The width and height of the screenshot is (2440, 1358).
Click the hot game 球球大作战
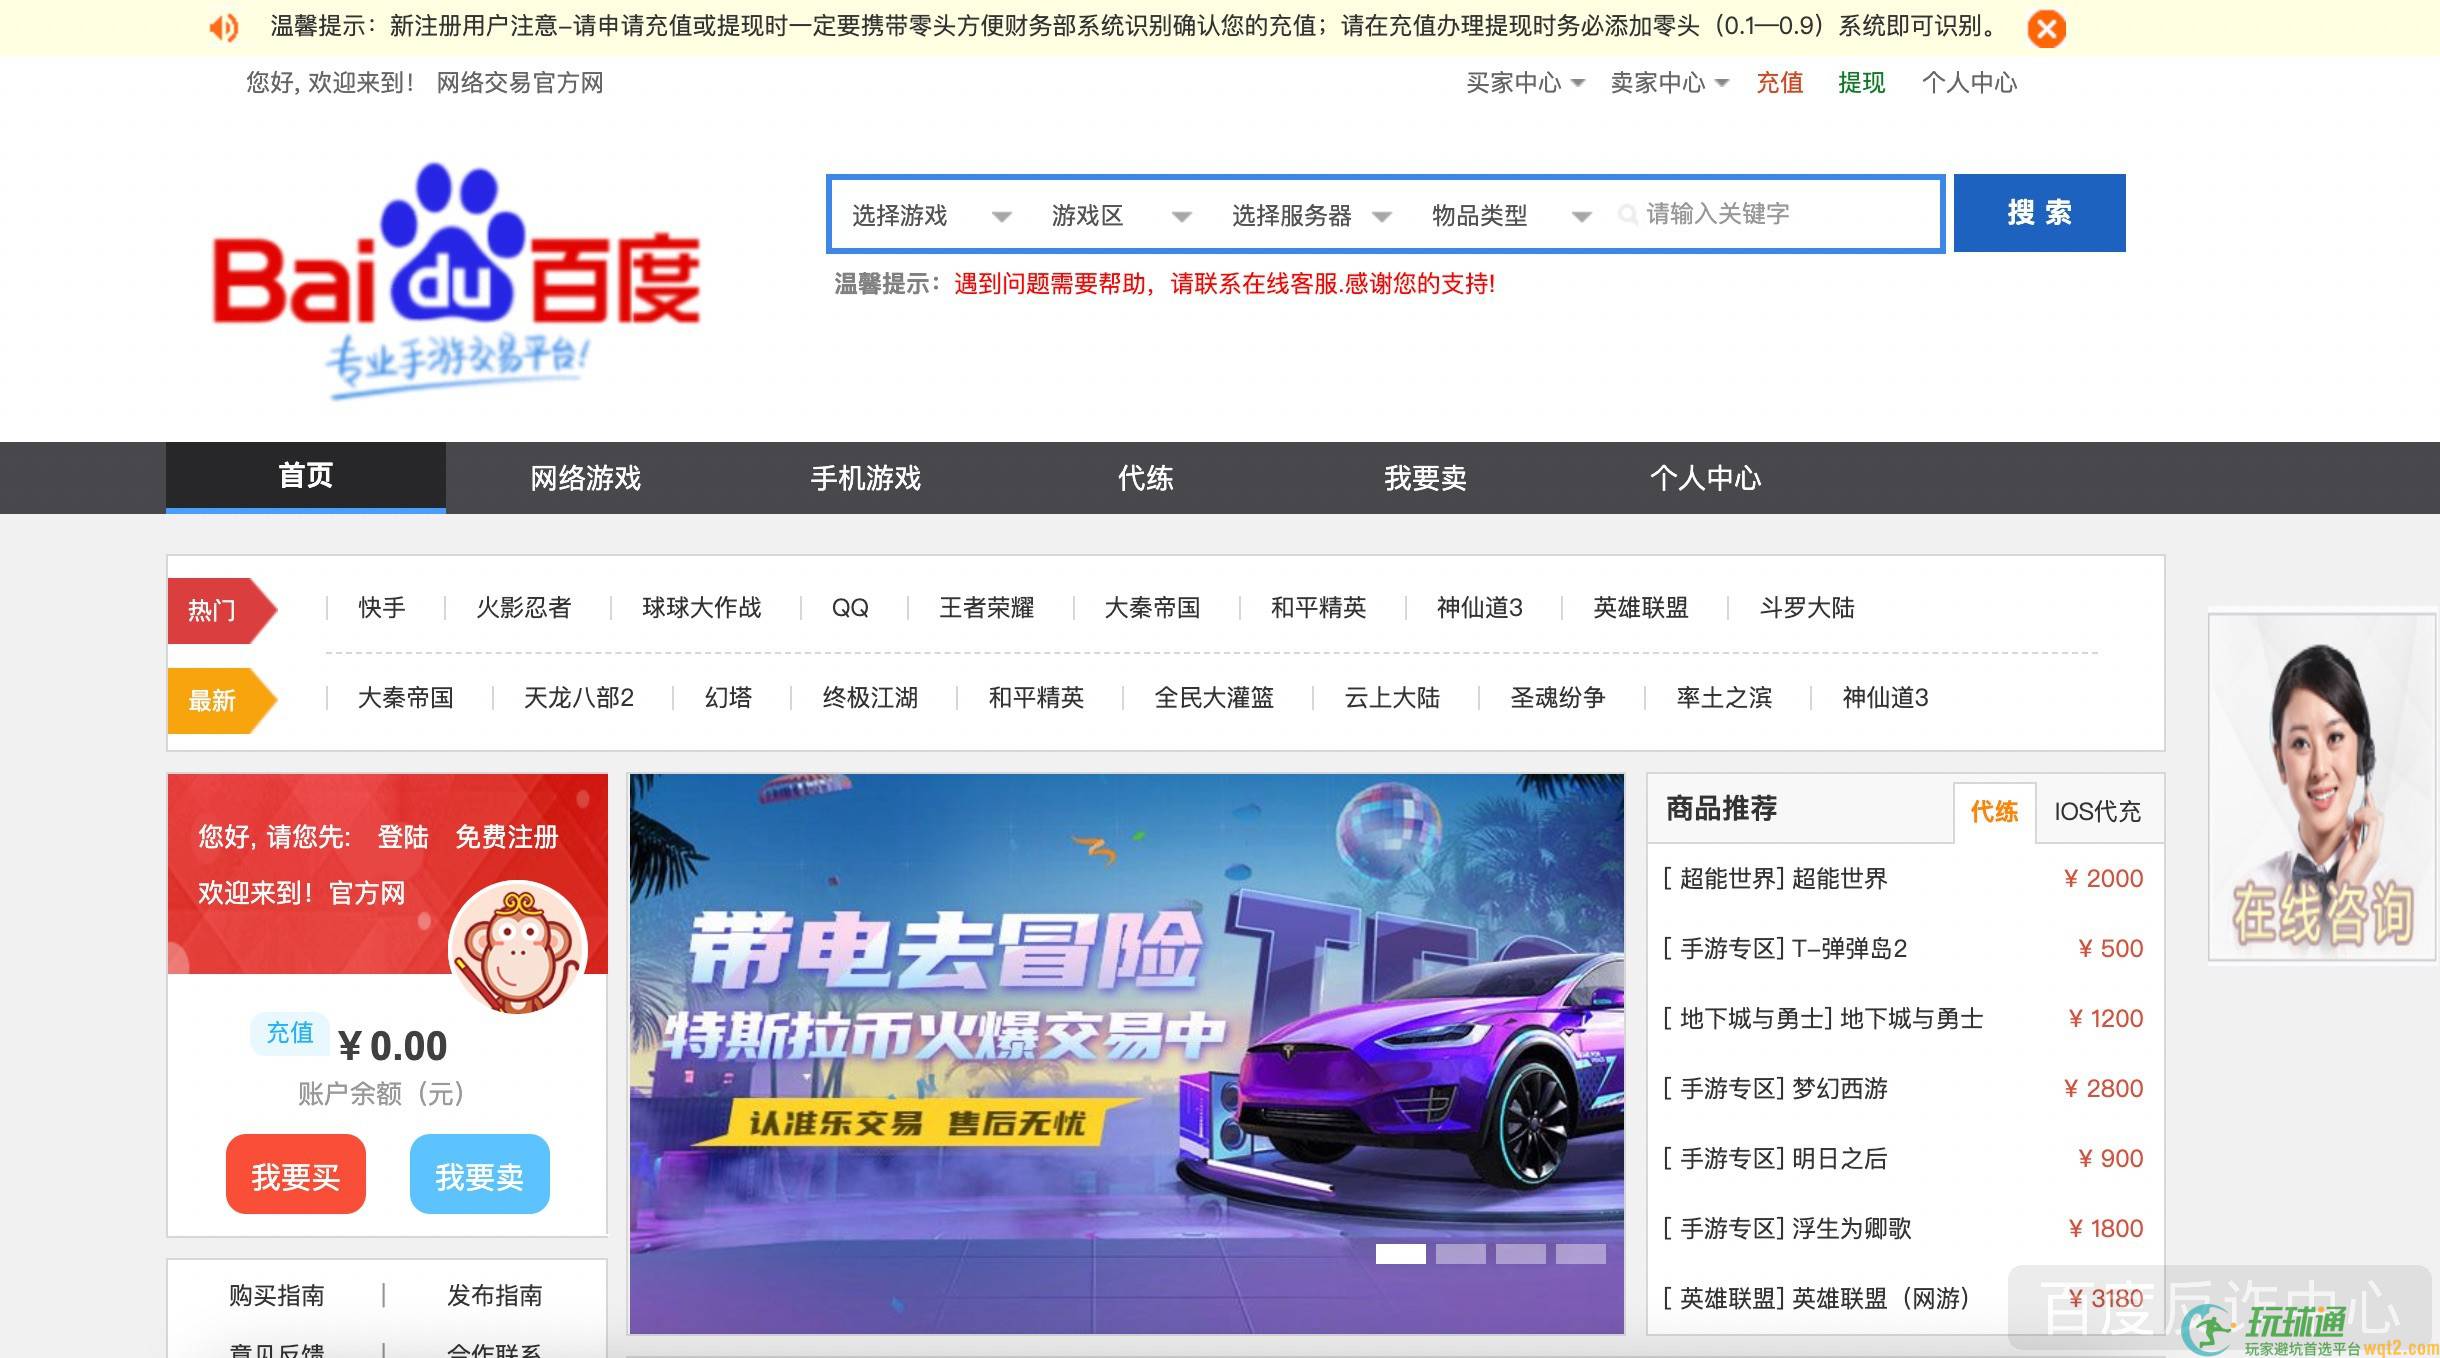pos(701,608)
